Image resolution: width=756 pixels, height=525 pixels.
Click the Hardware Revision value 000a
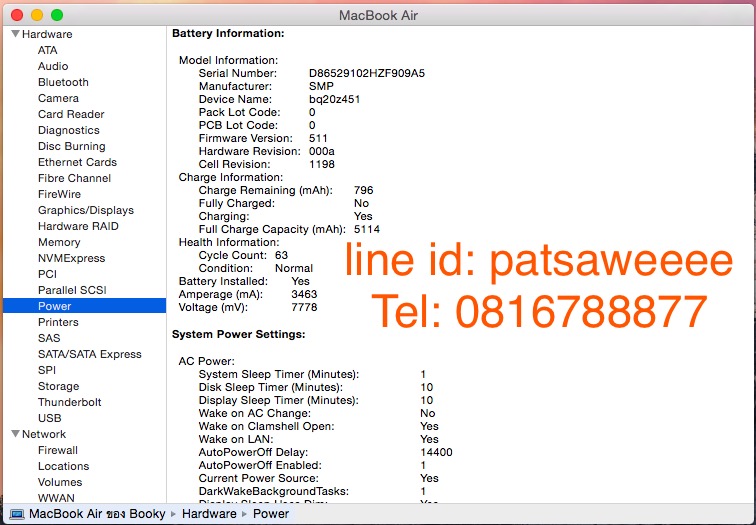point(322,151)
